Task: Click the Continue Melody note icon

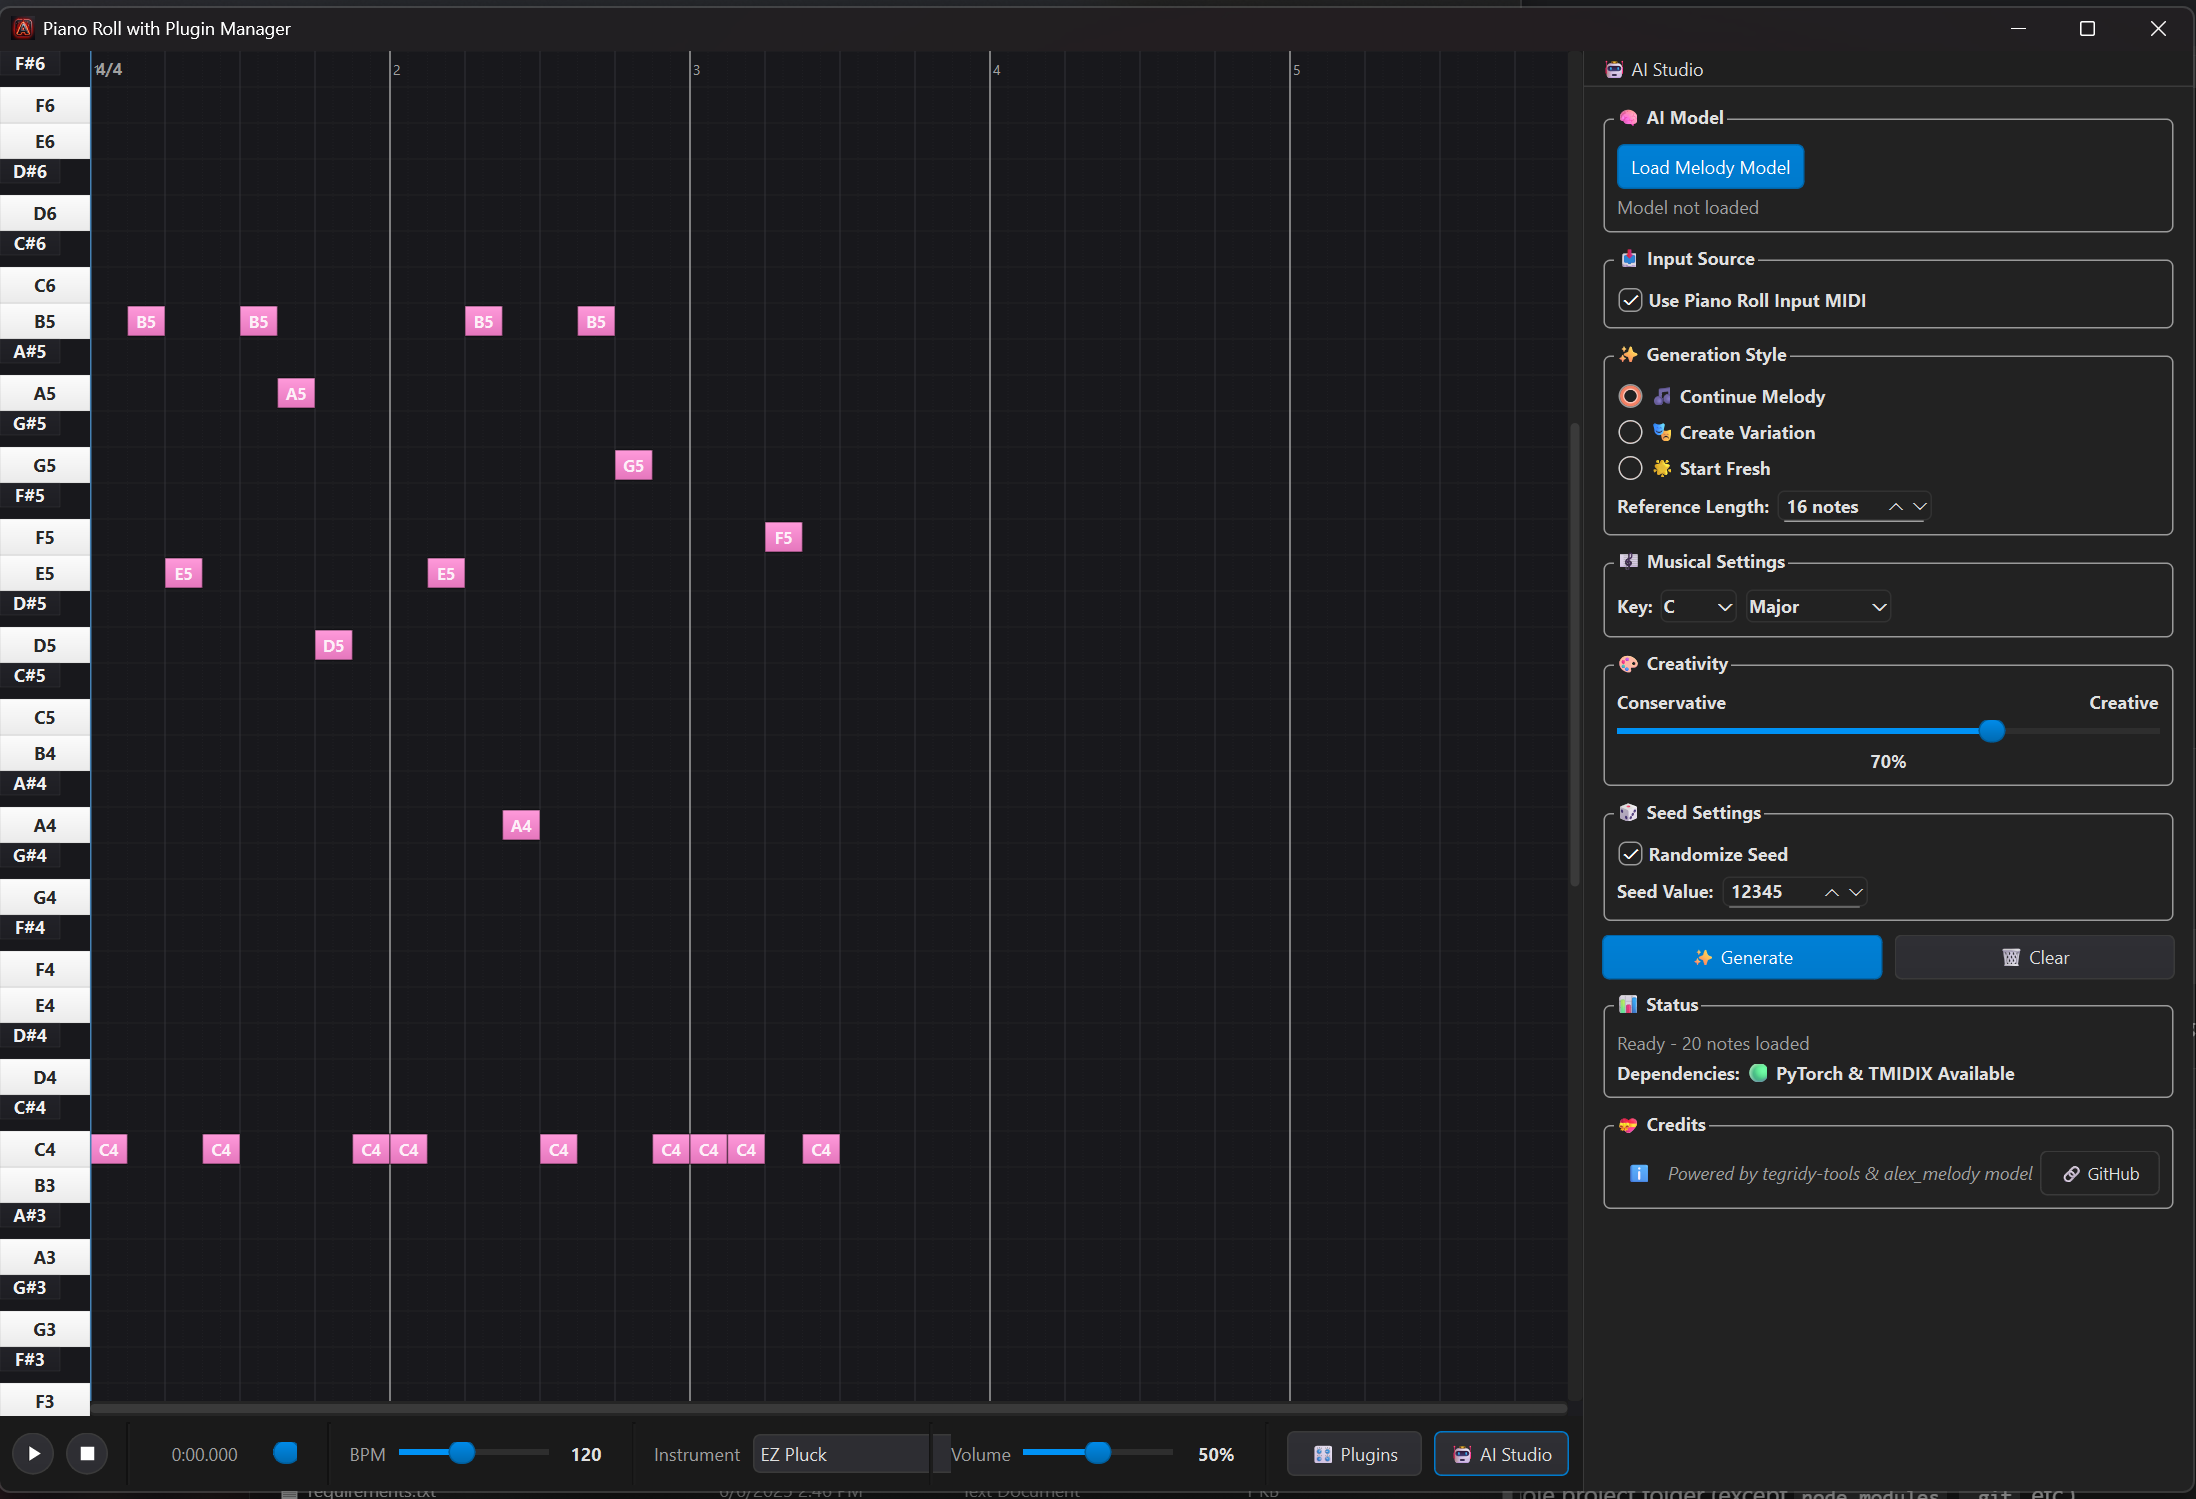Action: [1662, 396]
